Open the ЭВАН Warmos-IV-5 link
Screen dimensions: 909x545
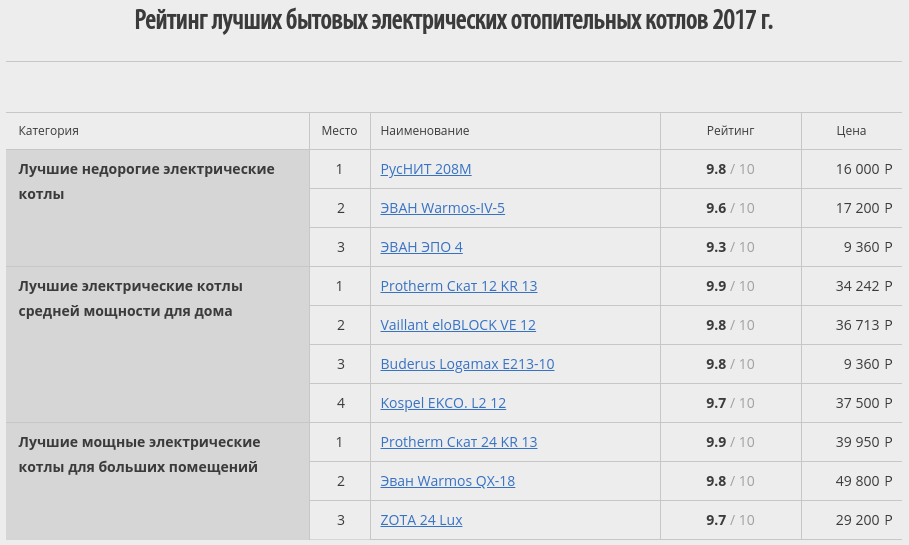tap(442, 208)
